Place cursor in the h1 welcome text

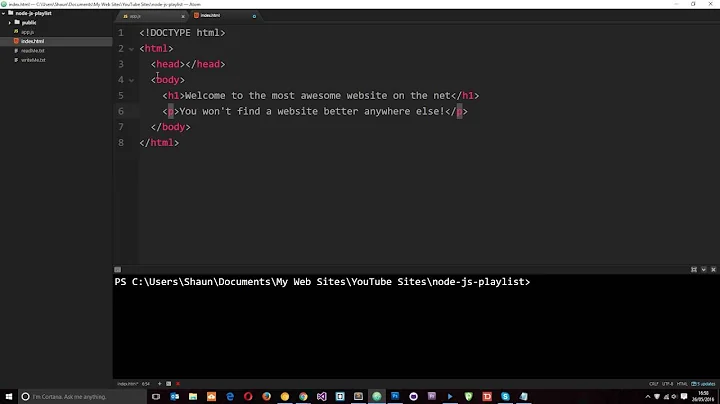click(x=318, y=95)
